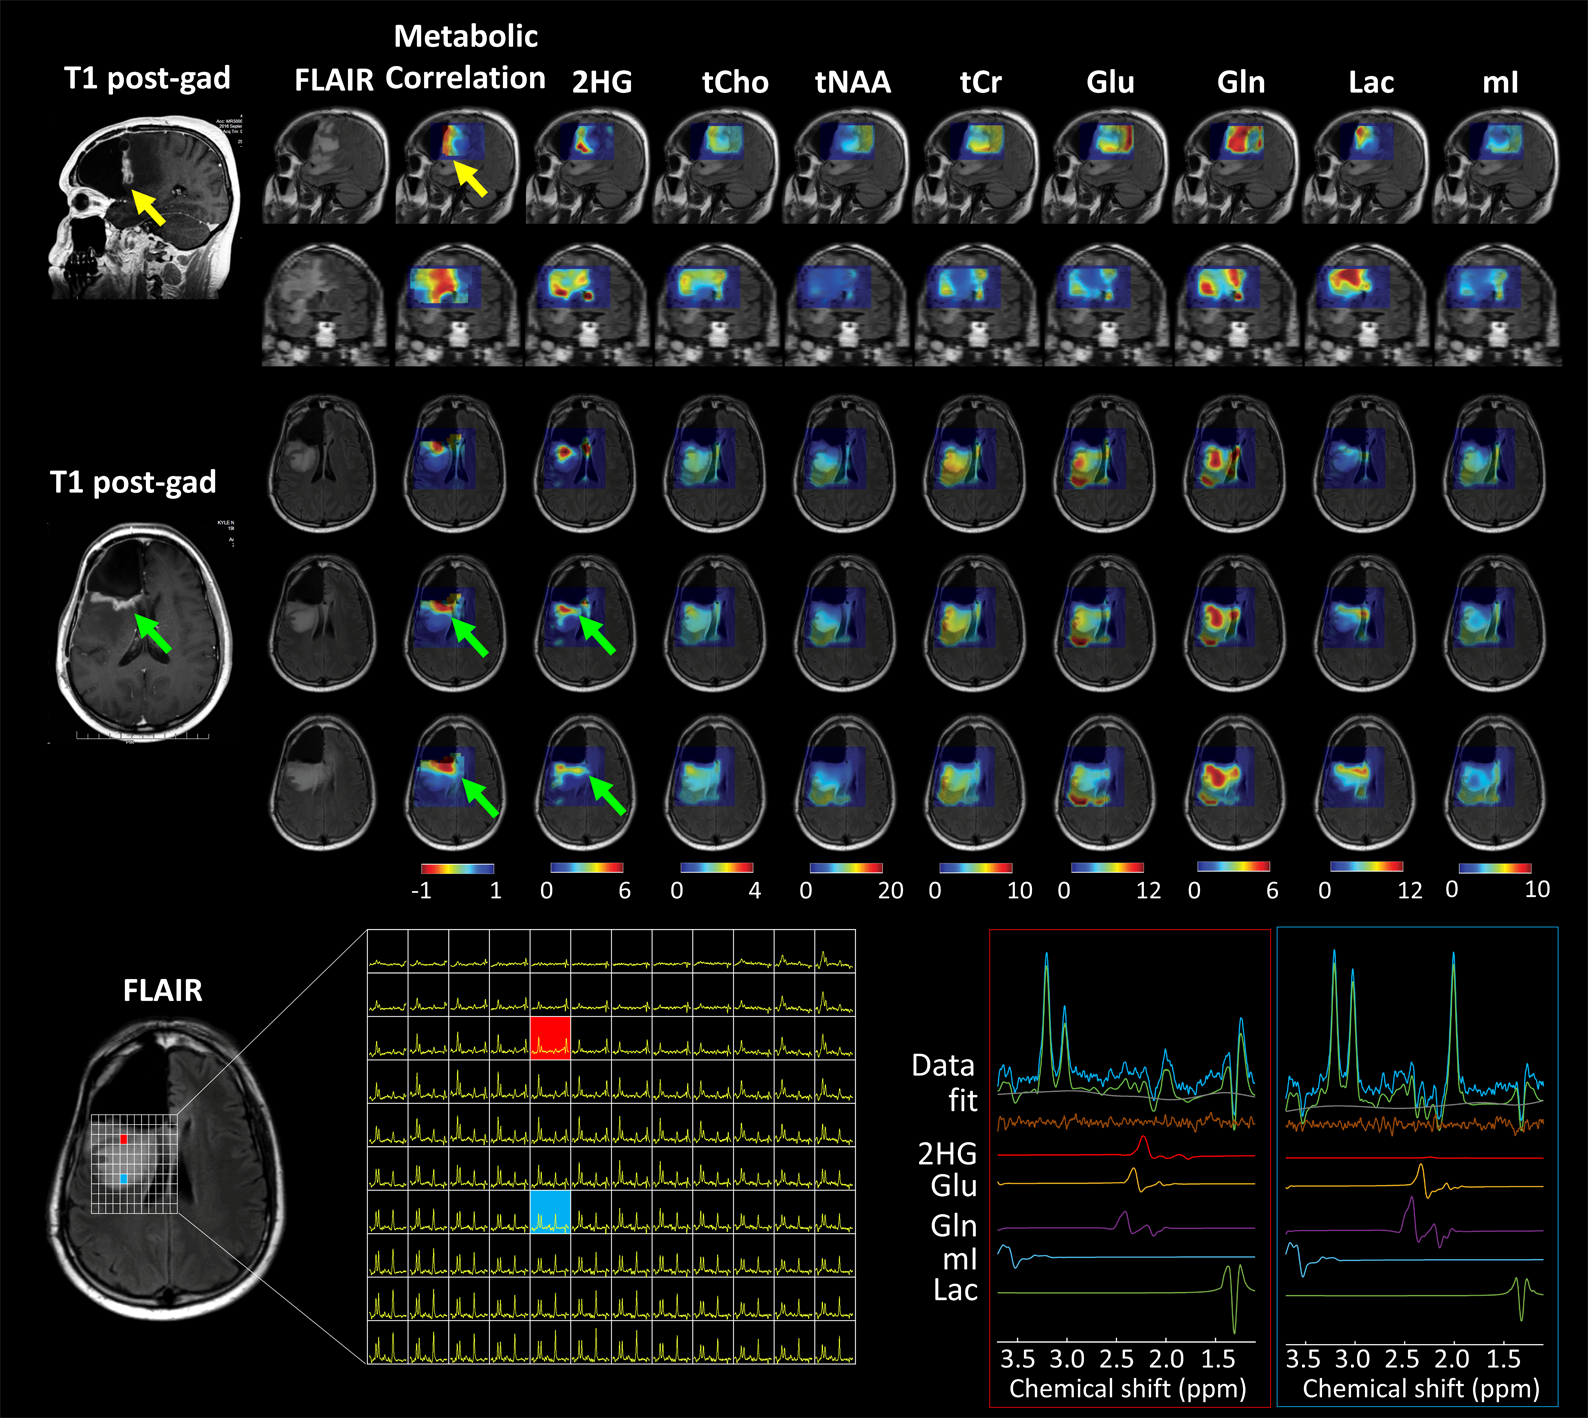Image resolution: width=1588 pixels, height=1418 pixels.
Task: Click the mI column header at the top
Action: [1499, 82]
